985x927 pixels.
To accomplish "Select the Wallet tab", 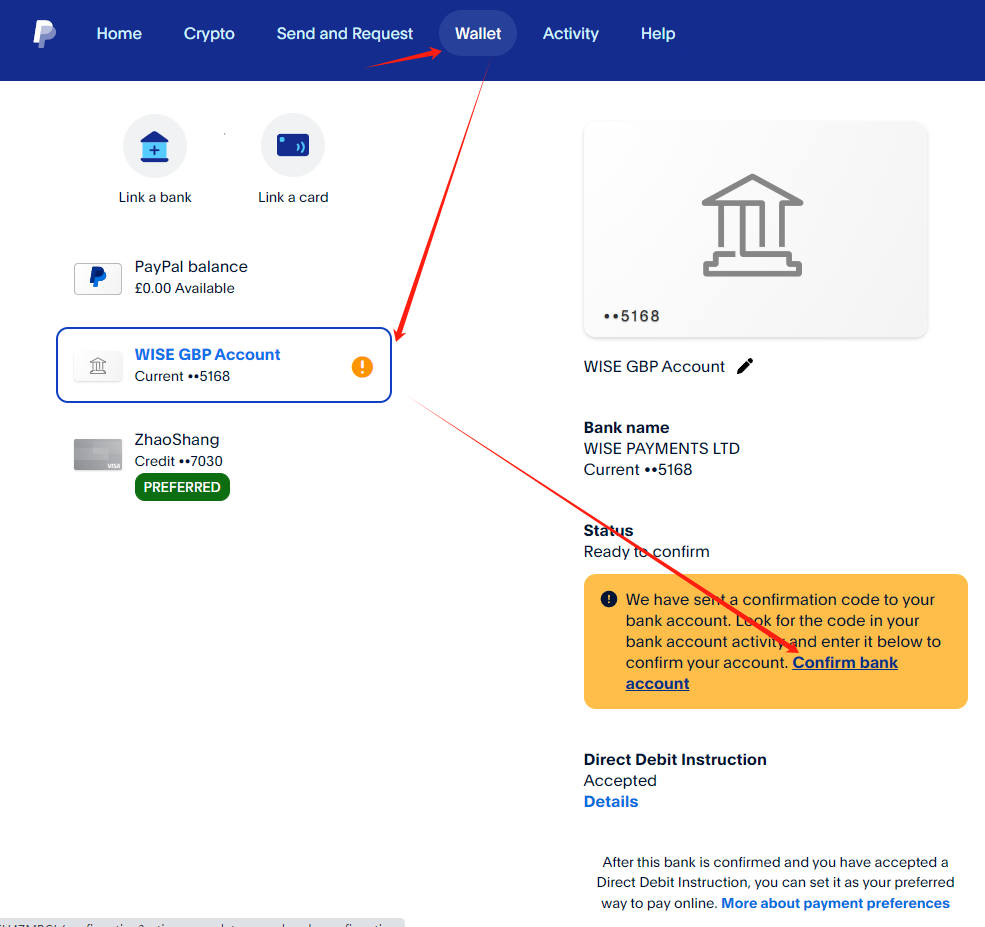I will [477, 33].
